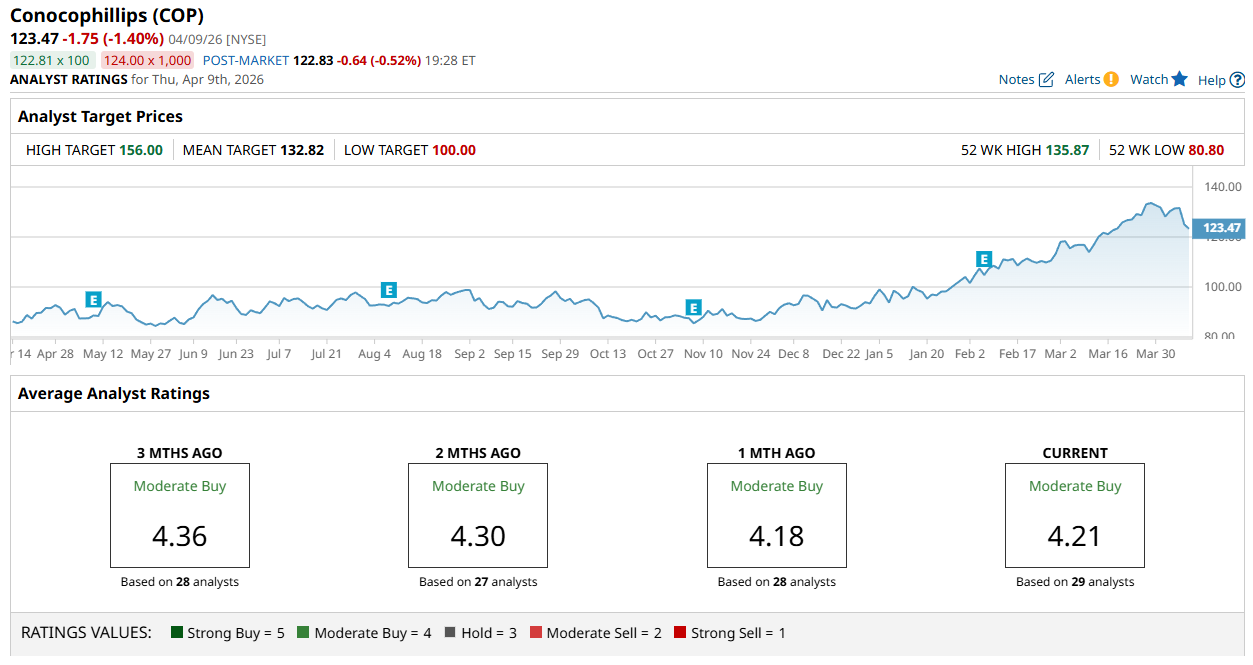This screenshot has width=1253, height=665.
Task: Click 'Based on 29 analysts' text
Action: 1075,582
